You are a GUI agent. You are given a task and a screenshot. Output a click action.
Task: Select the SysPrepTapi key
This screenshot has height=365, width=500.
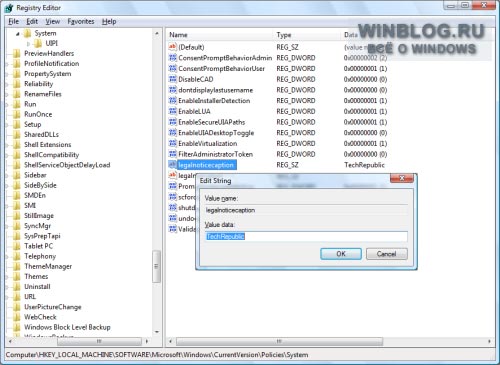tap(42, 236)
